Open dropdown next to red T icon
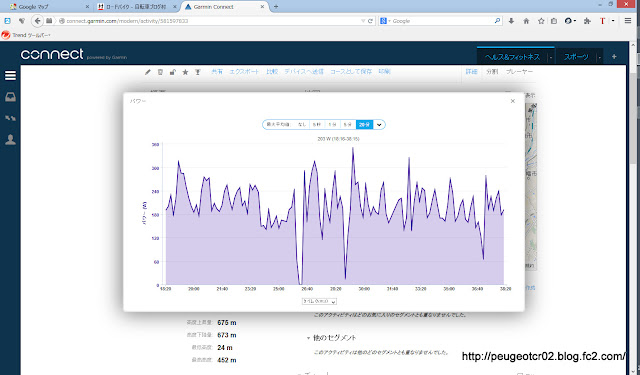This screenshot has height=375, width=640. [x=613, y=21]
